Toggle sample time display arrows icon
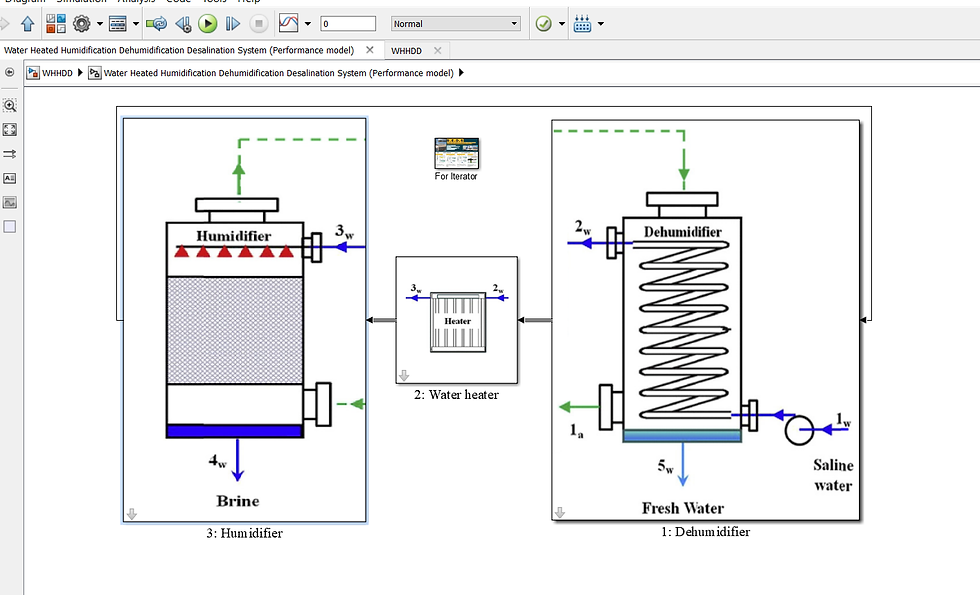The image size is (980, 595). [x=9, y=154]
